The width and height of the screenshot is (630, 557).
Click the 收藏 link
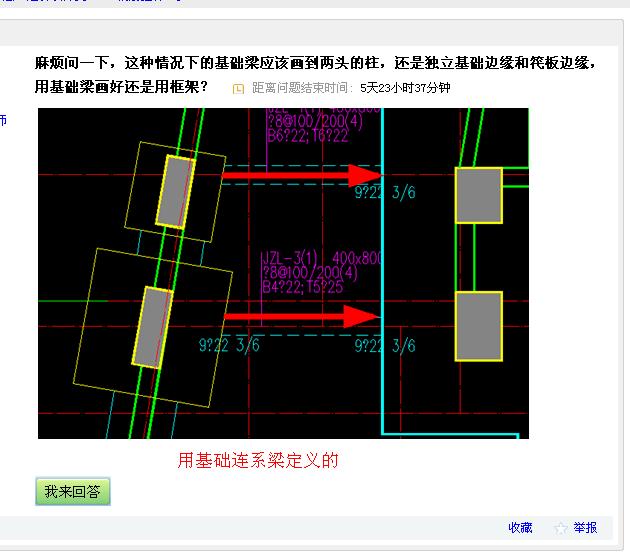coord(520,528)
